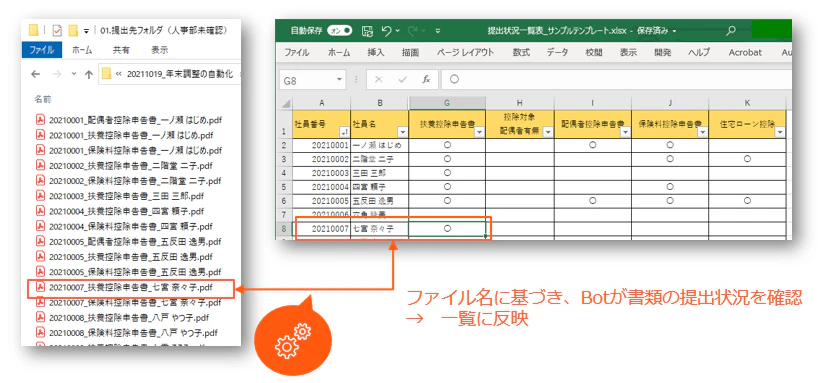This screenshot has width=818, height=383.
Task: Select cell with name 五反田 逸男
Action: pos(380,200)
